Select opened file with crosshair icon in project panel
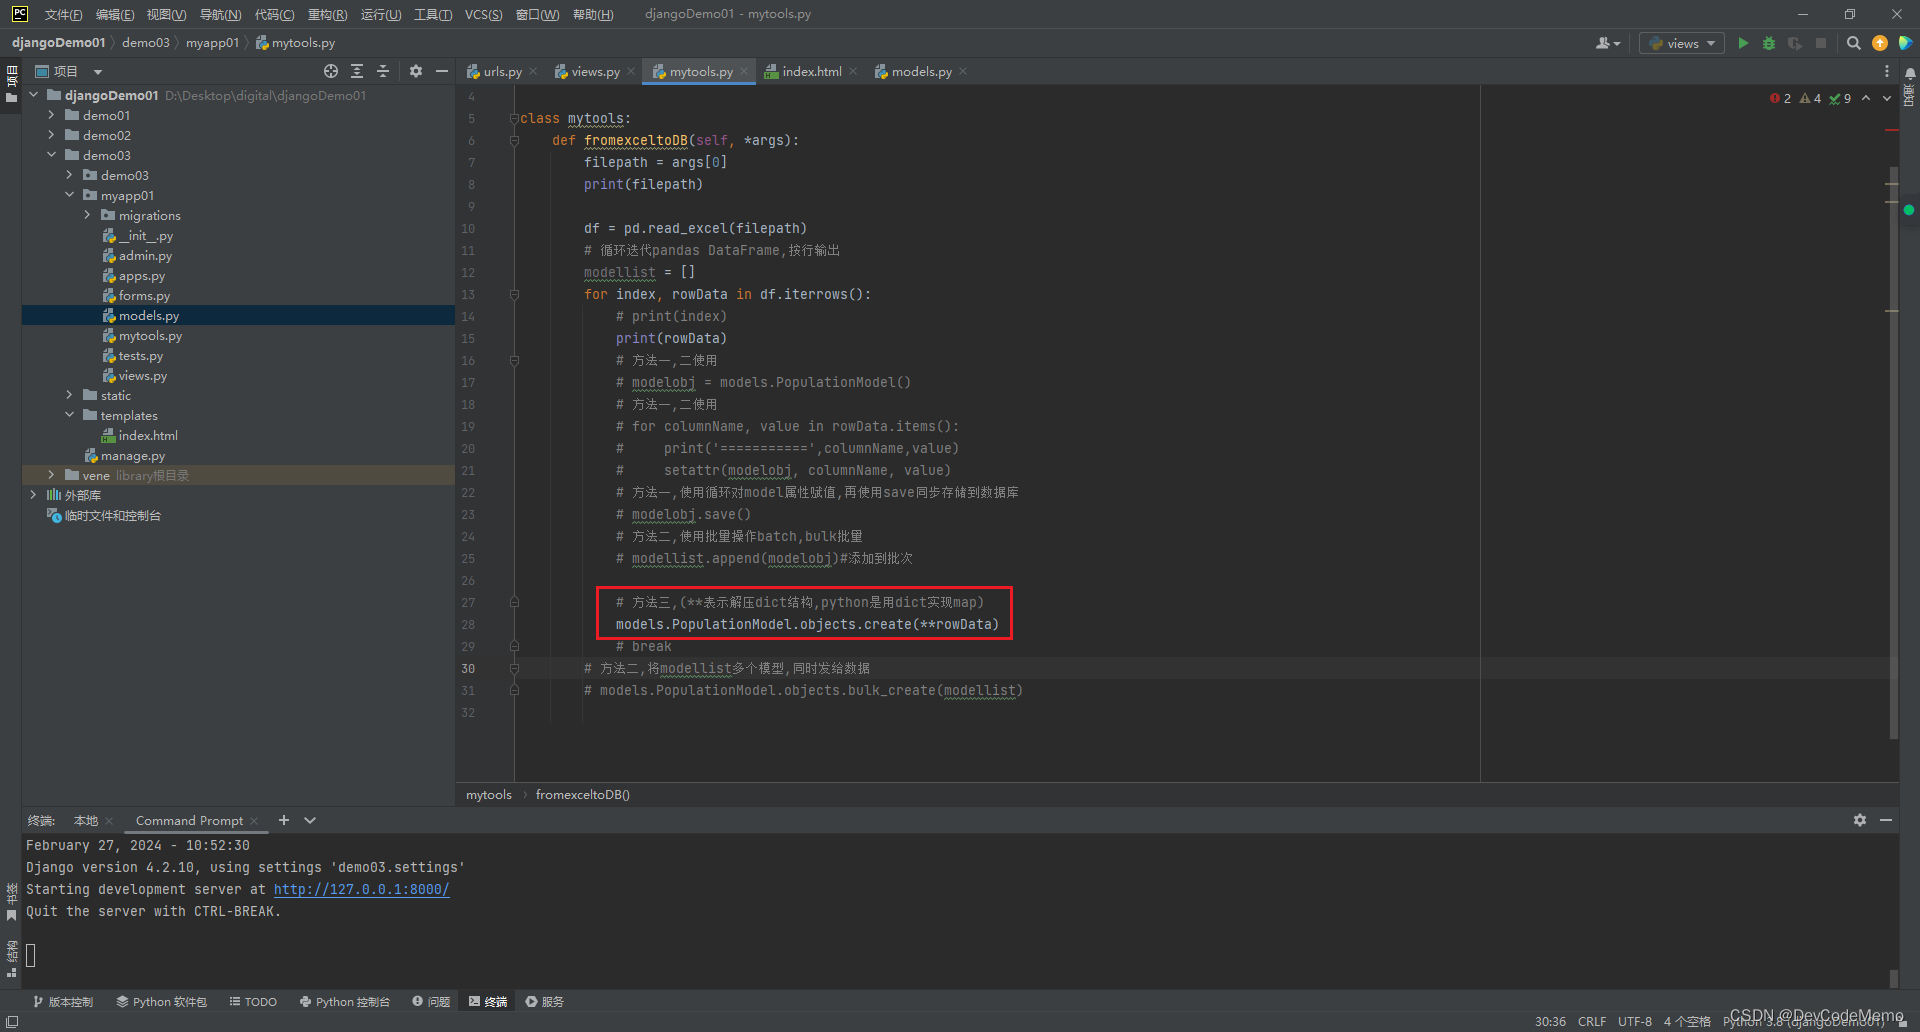This screenshot has width=1920, height=1032. 331,71
